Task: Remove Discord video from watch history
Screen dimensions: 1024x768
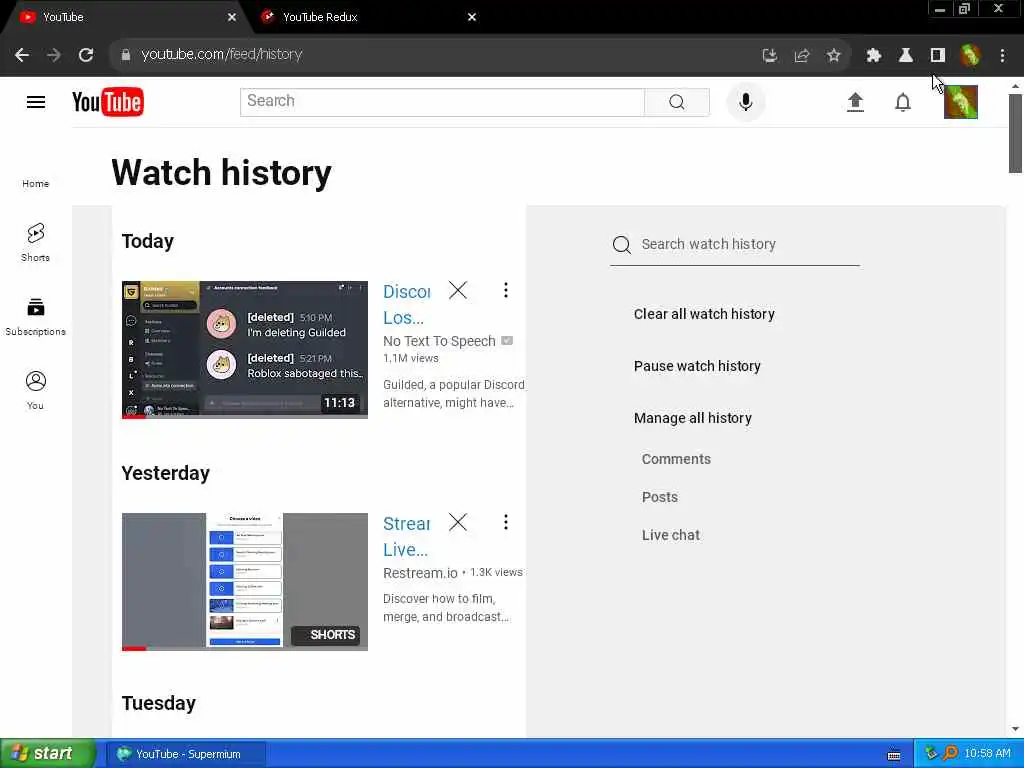Action: click(458, 290)
